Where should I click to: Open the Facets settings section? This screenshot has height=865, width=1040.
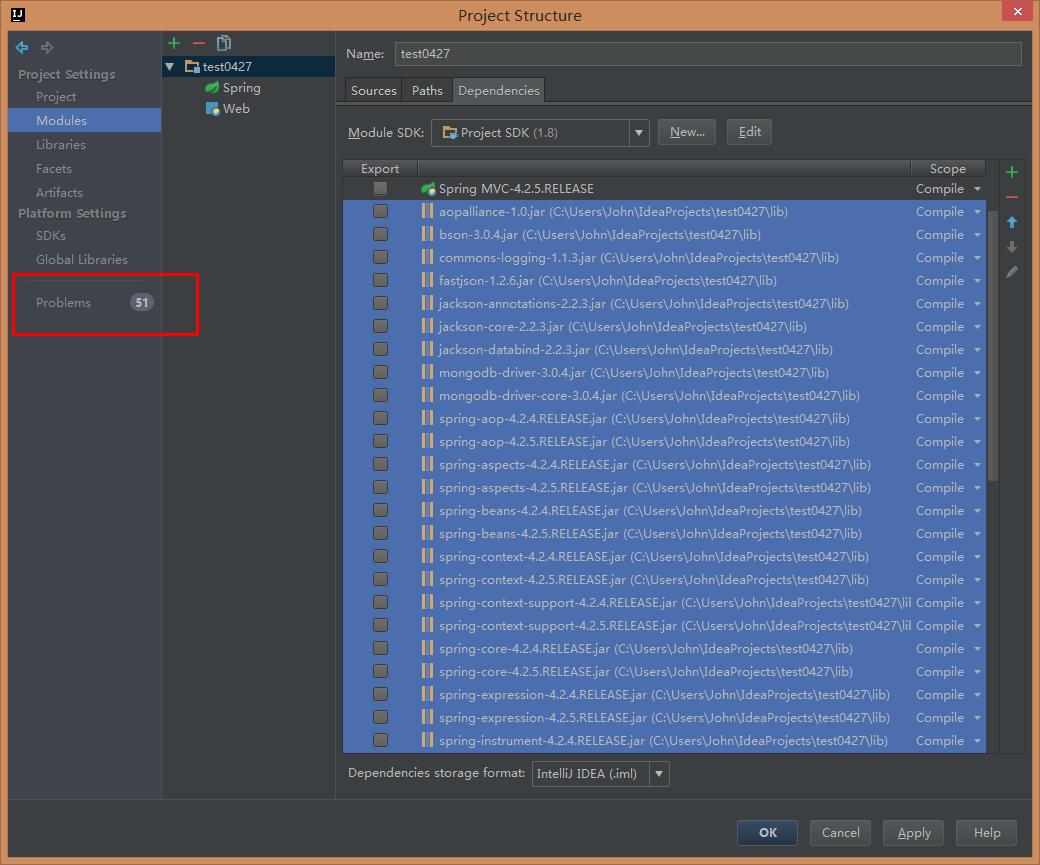point(54,168)
